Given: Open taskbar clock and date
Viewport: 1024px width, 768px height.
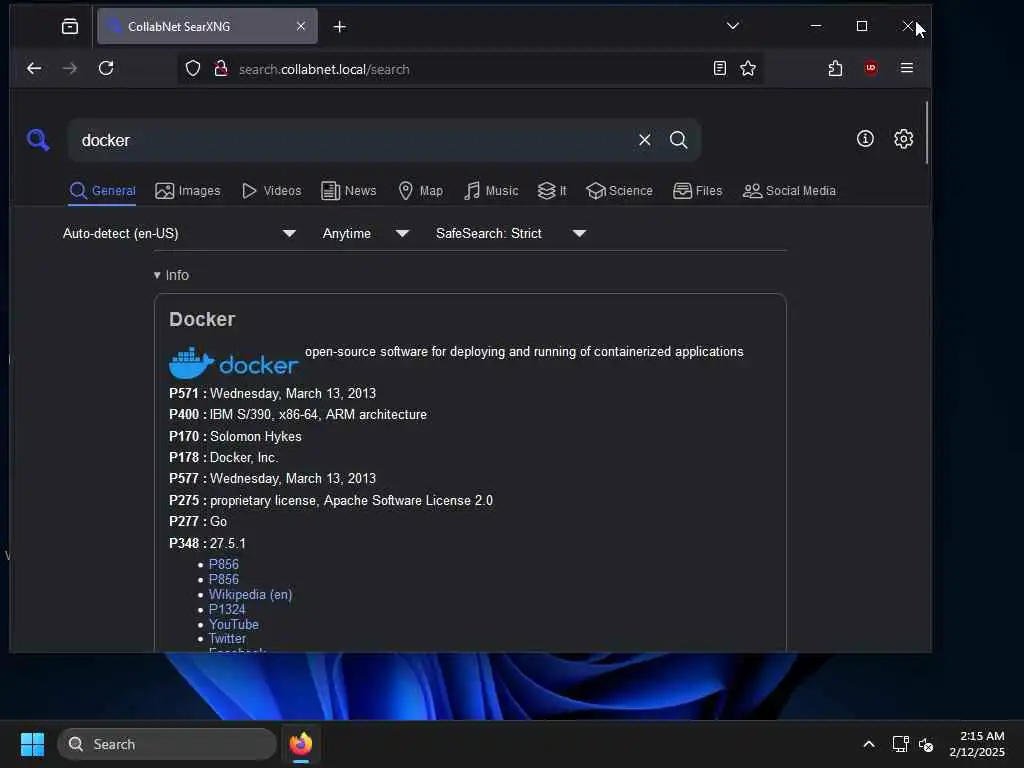Looking at the screenshot, I should (977, 744).
